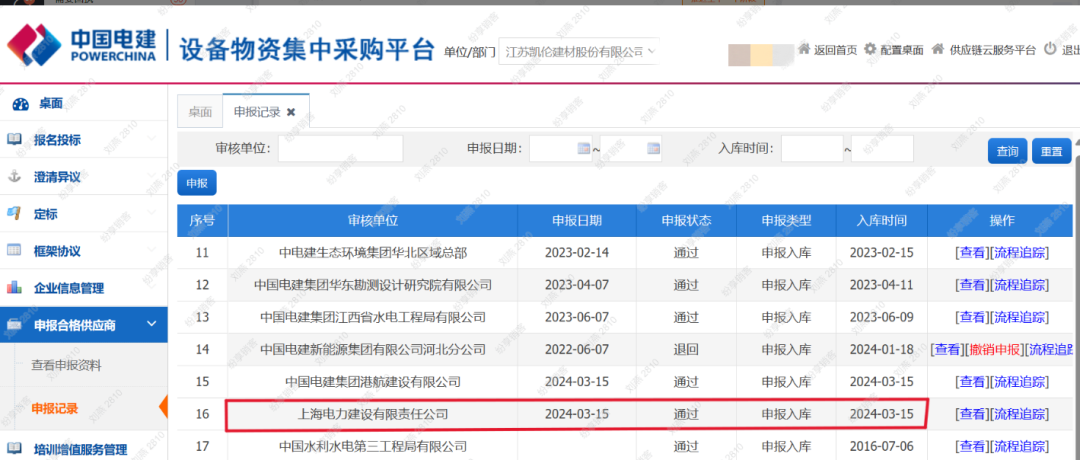Click the dashboard icon beside 桌面
This screenshot has height=460, width=1080.
point(20,104)
